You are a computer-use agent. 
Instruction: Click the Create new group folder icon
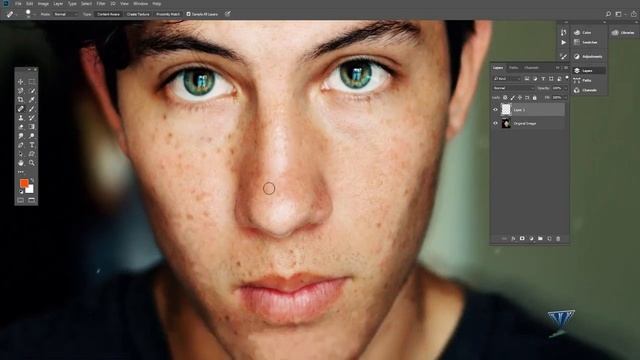click(x=540, y=238)
